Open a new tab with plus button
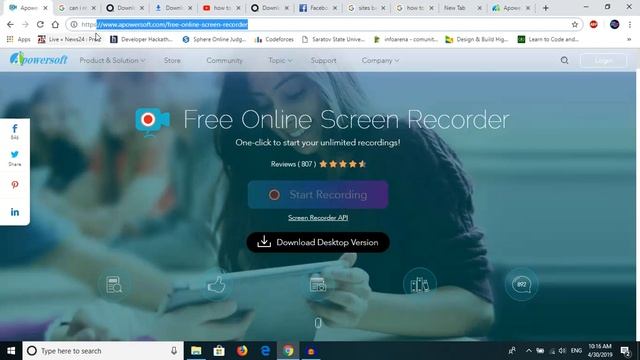The width and height of the screenshot is (640, 360). [x=546, y=8]
